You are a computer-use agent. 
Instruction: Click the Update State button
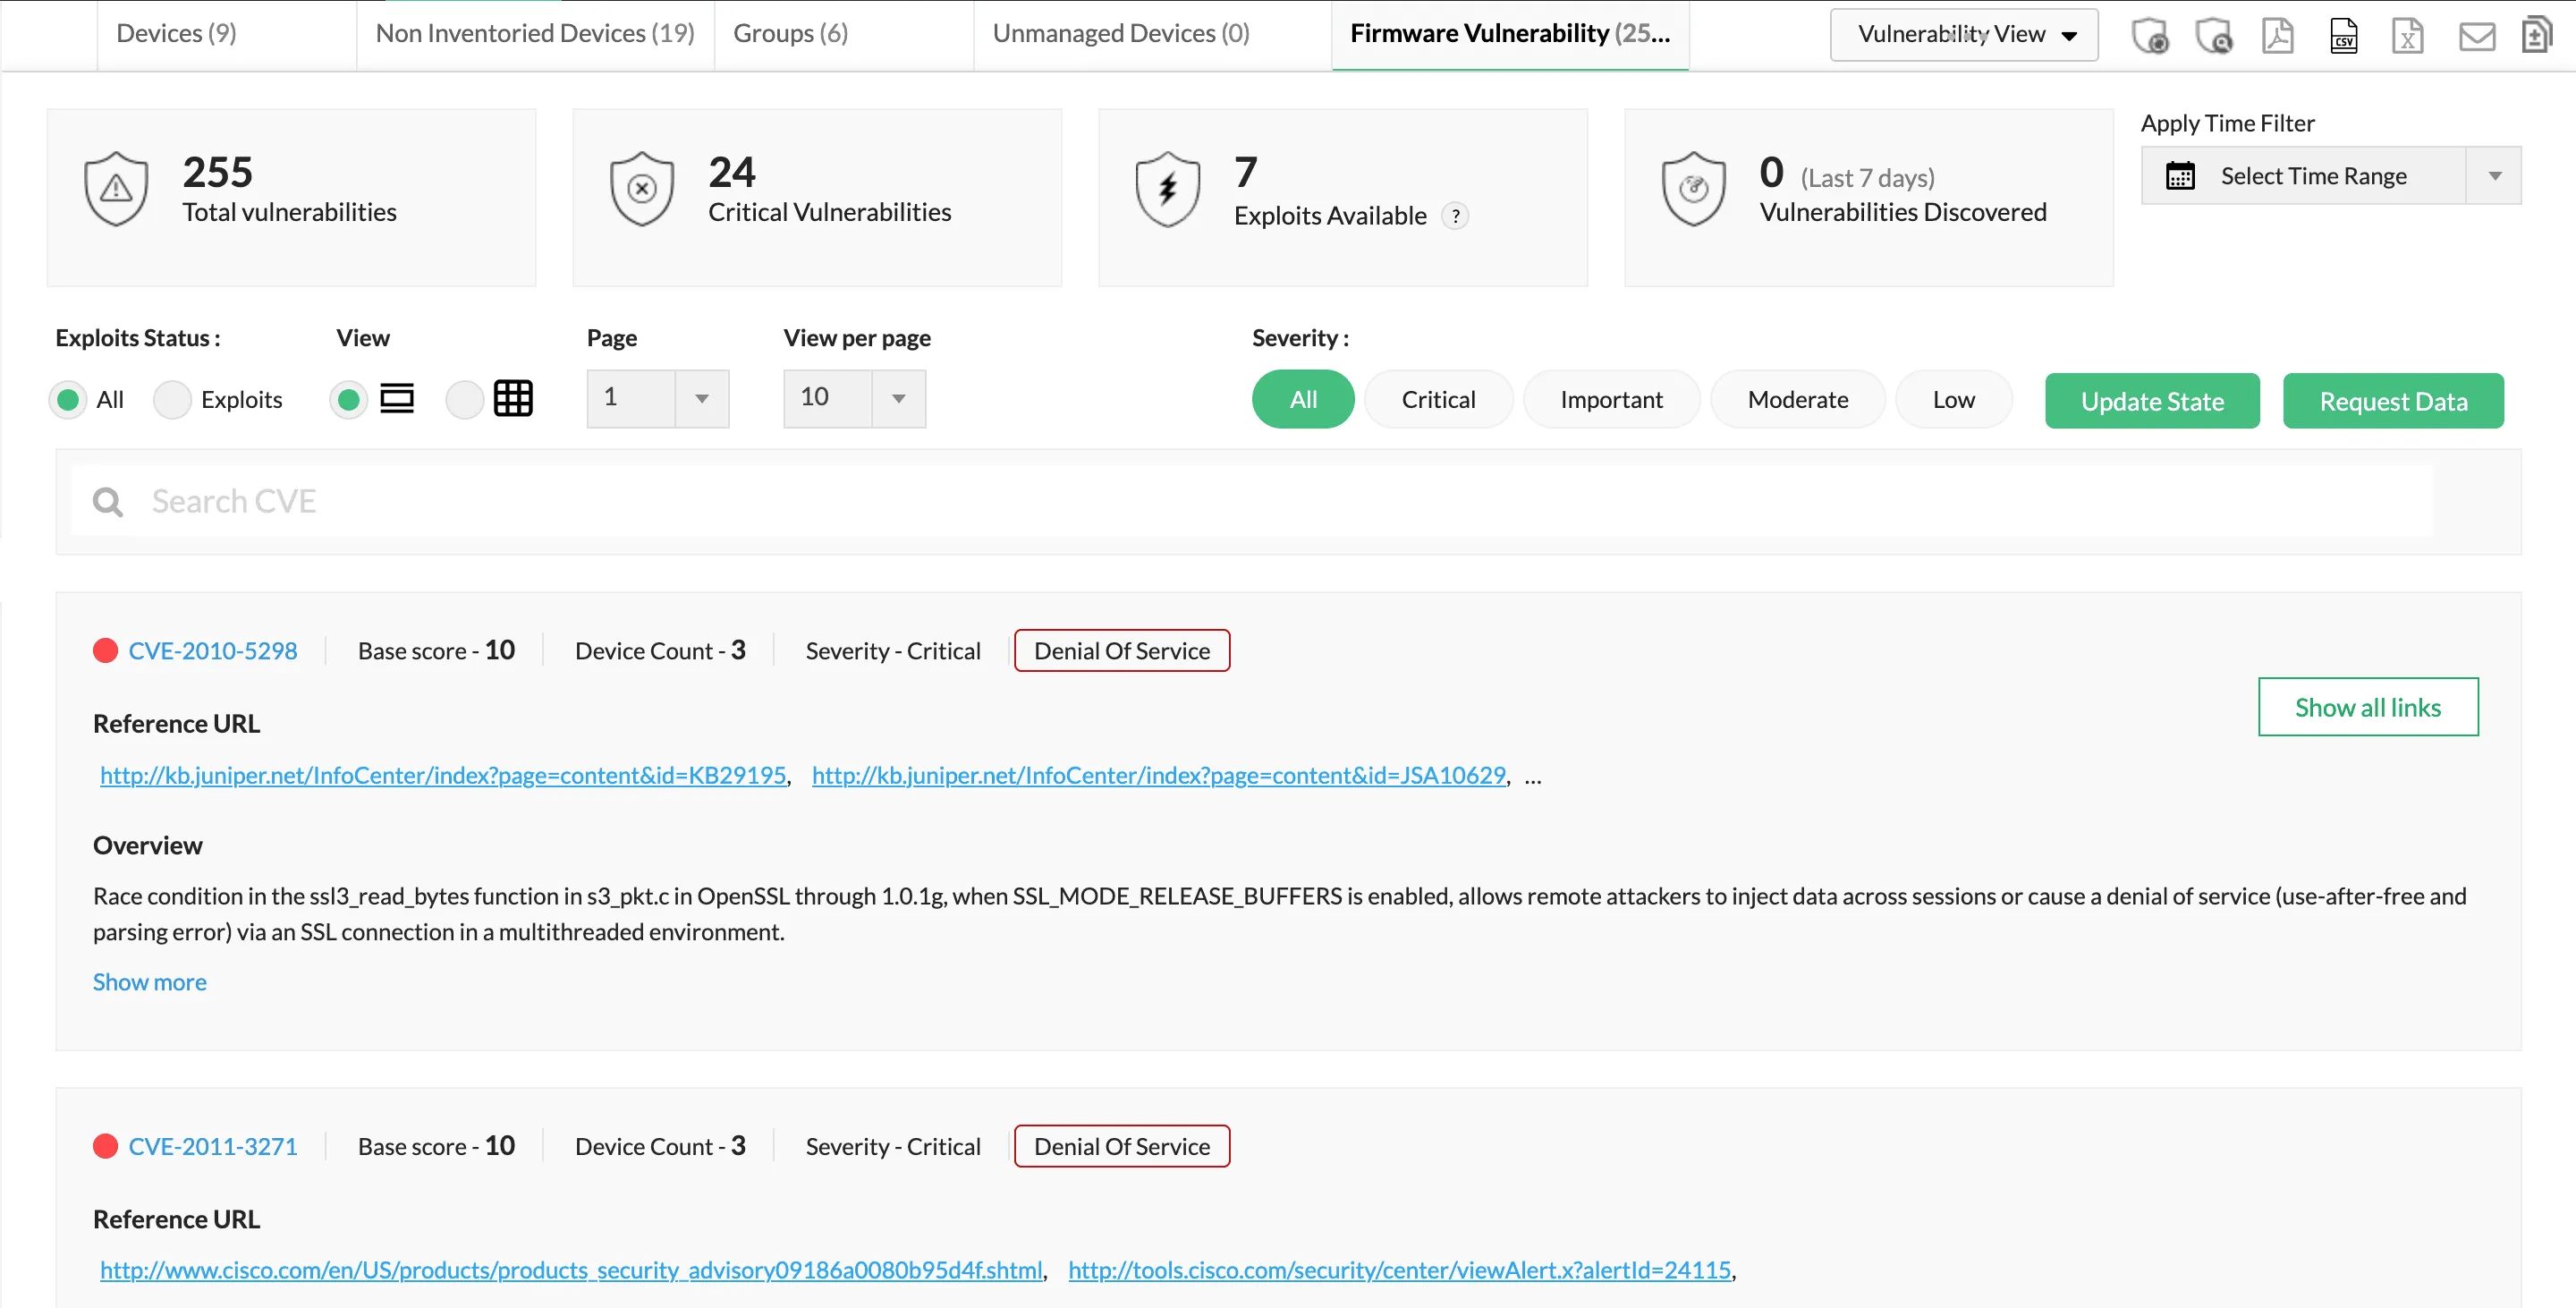pyautogui.click(x=2151, y=401)
